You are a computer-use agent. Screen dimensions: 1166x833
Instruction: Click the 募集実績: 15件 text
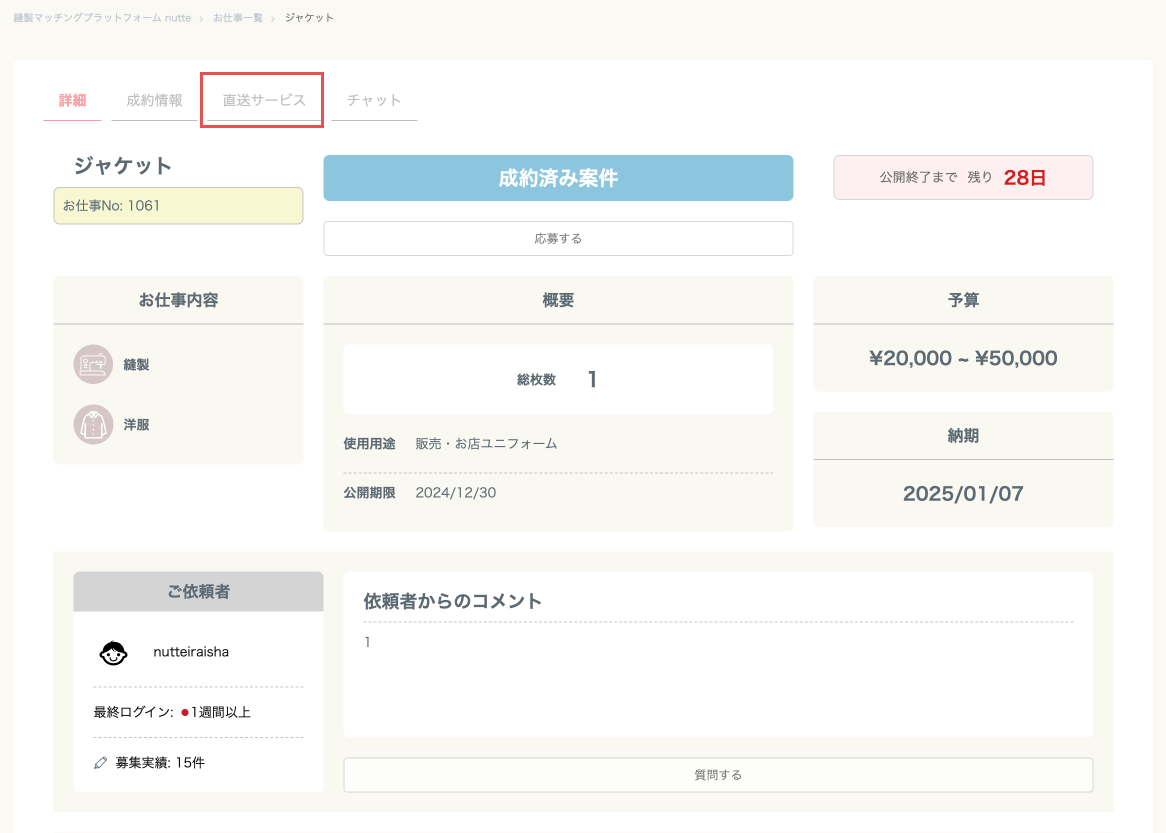click(x=160, y=763)
